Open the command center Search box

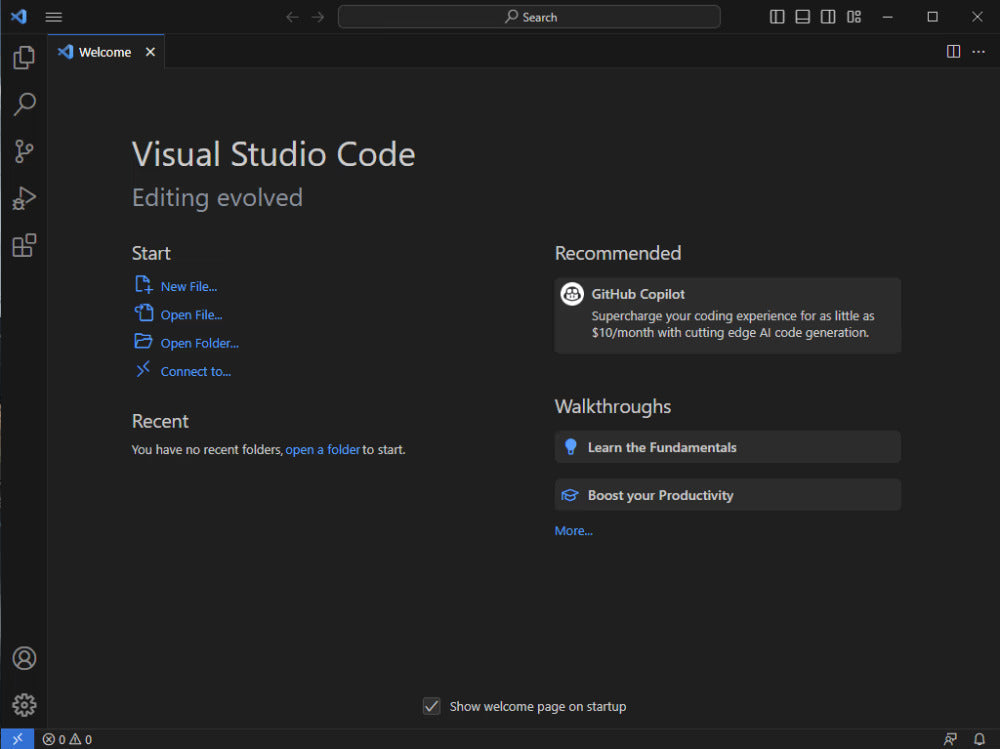coord(529,16)
